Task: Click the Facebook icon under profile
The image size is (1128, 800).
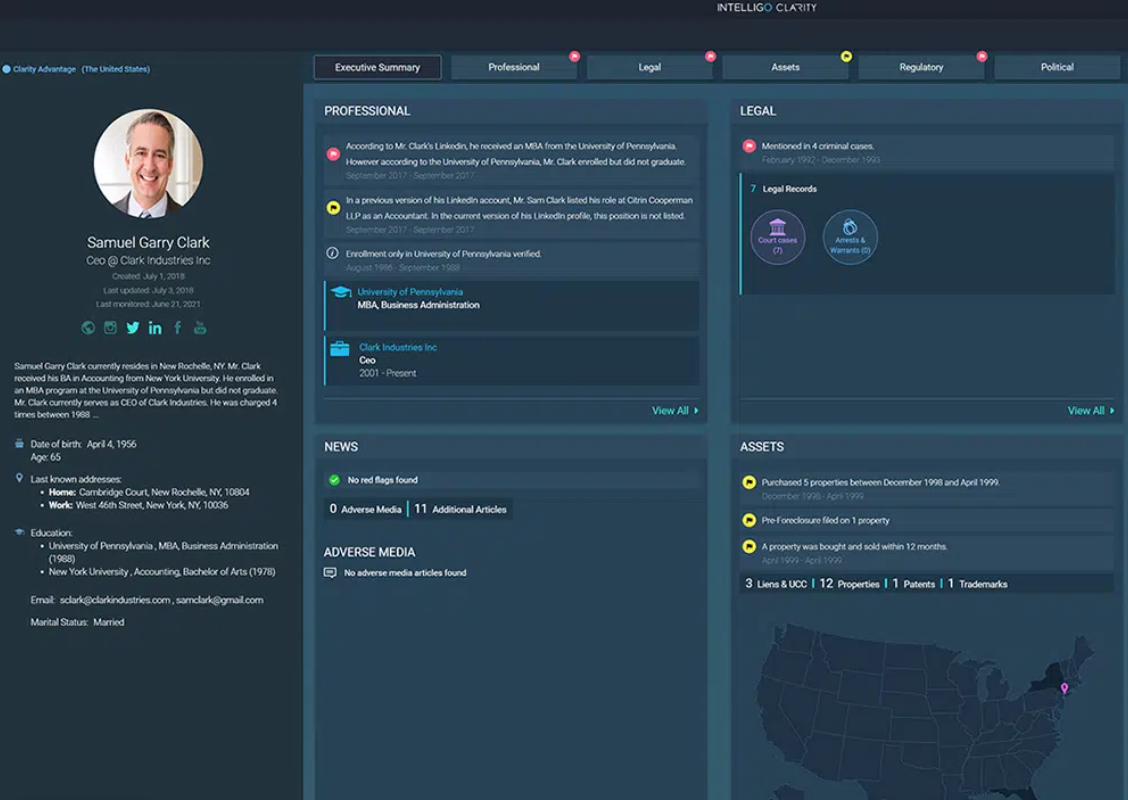Action: (178, 328)
